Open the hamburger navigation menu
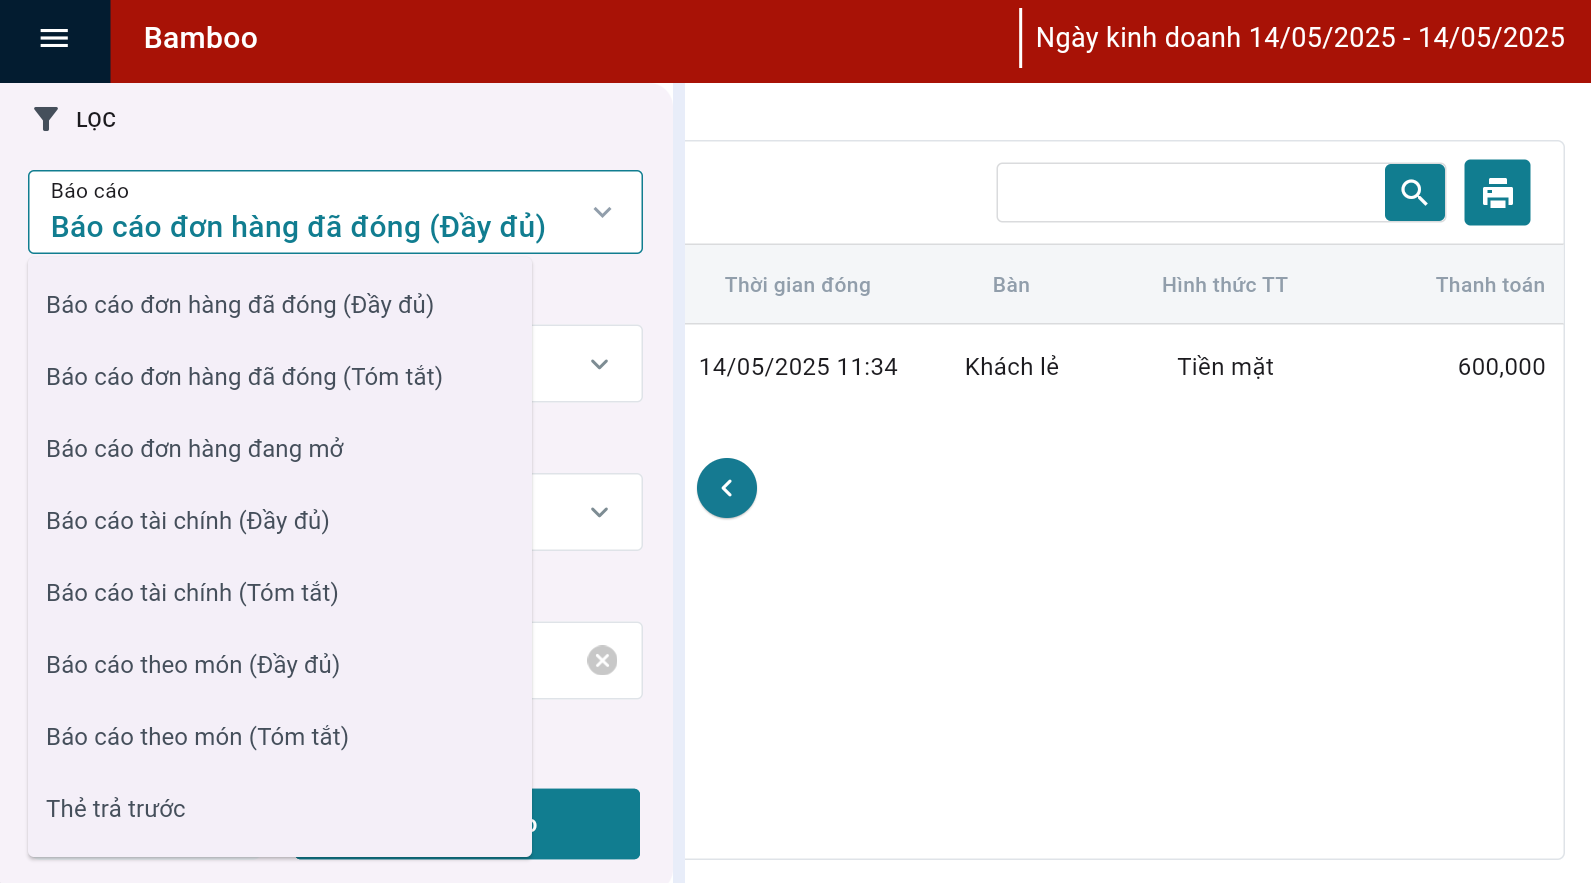The width and height of the screenshot is (1591, 883). click(x=54, y=39)
